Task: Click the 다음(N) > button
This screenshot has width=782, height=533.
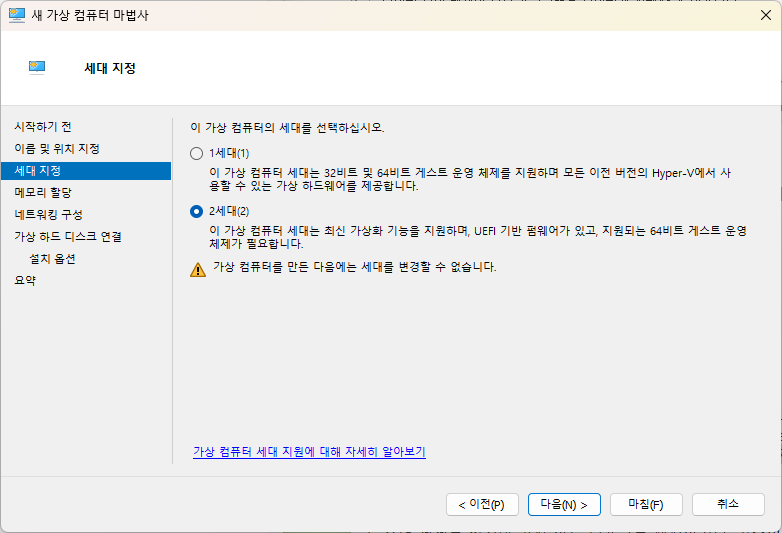Action: [564, 505]
